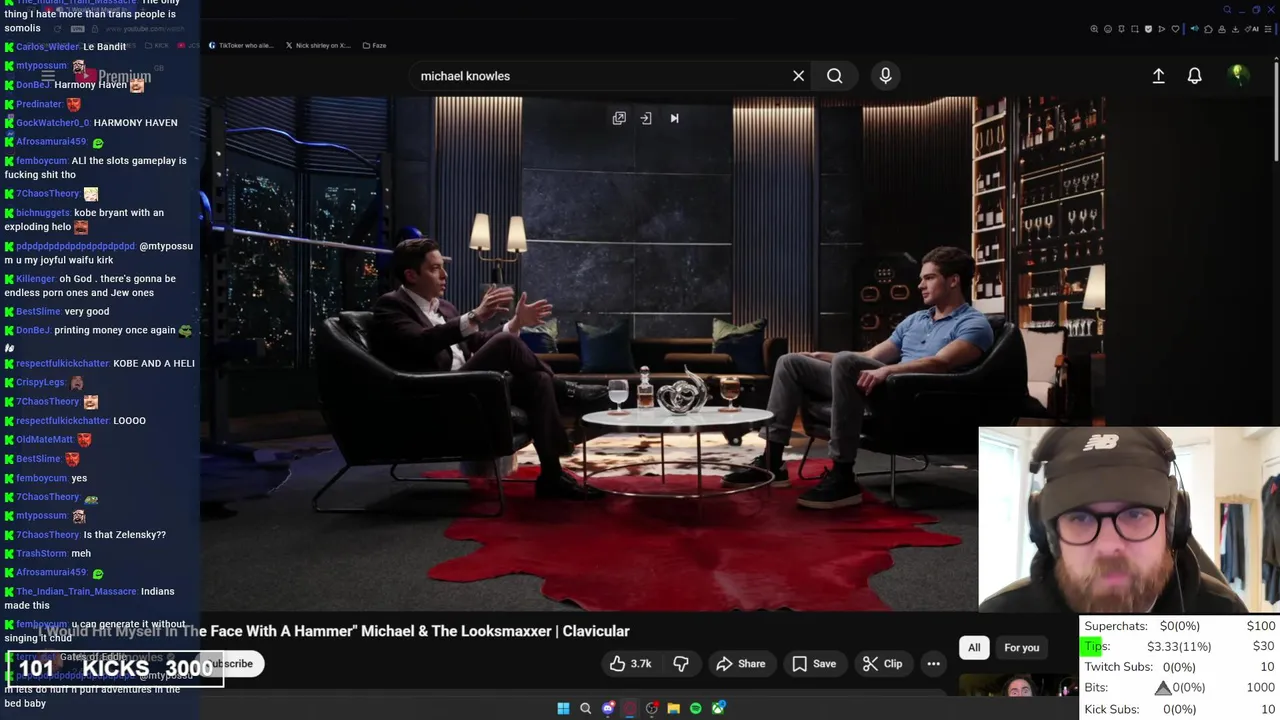Click chat username The_Indian_Train_Massacre saying Indians made this
The height and width of the screenshot is (720, 1280).
[x=76, y=592]
